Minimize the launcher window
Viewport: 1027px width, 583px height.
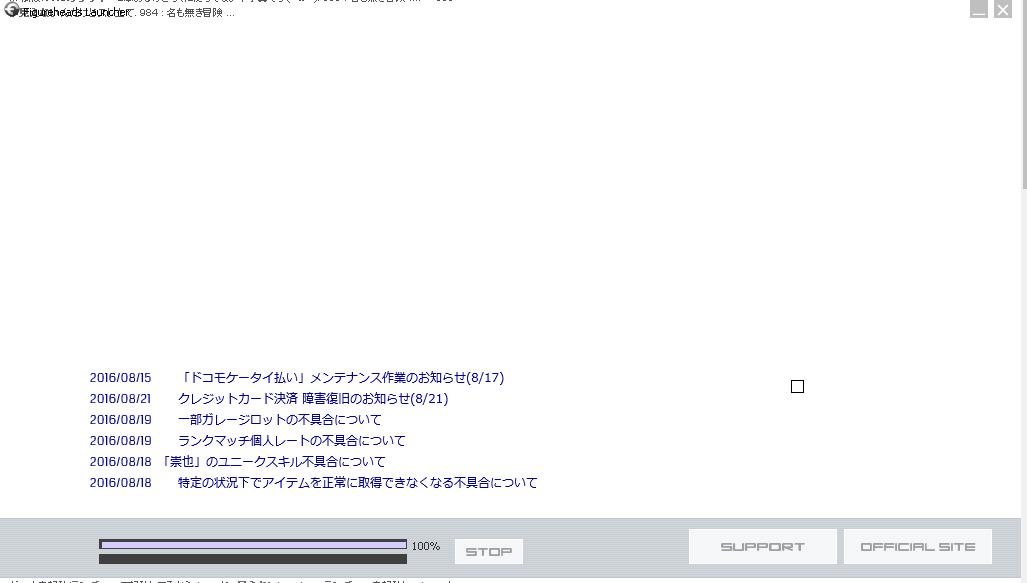coord(979,10)
